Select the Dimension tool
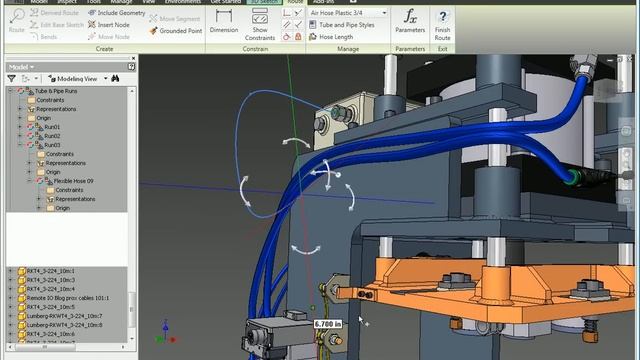This screenshot has height=360, width=640. click(x=224, y=21)
